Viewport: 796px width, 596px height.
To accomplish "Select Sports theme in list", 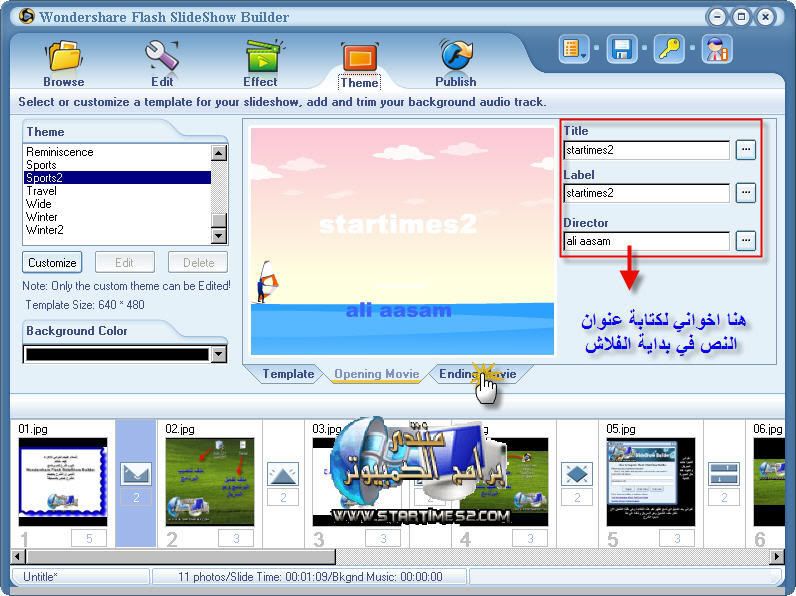I will (117, 164).
